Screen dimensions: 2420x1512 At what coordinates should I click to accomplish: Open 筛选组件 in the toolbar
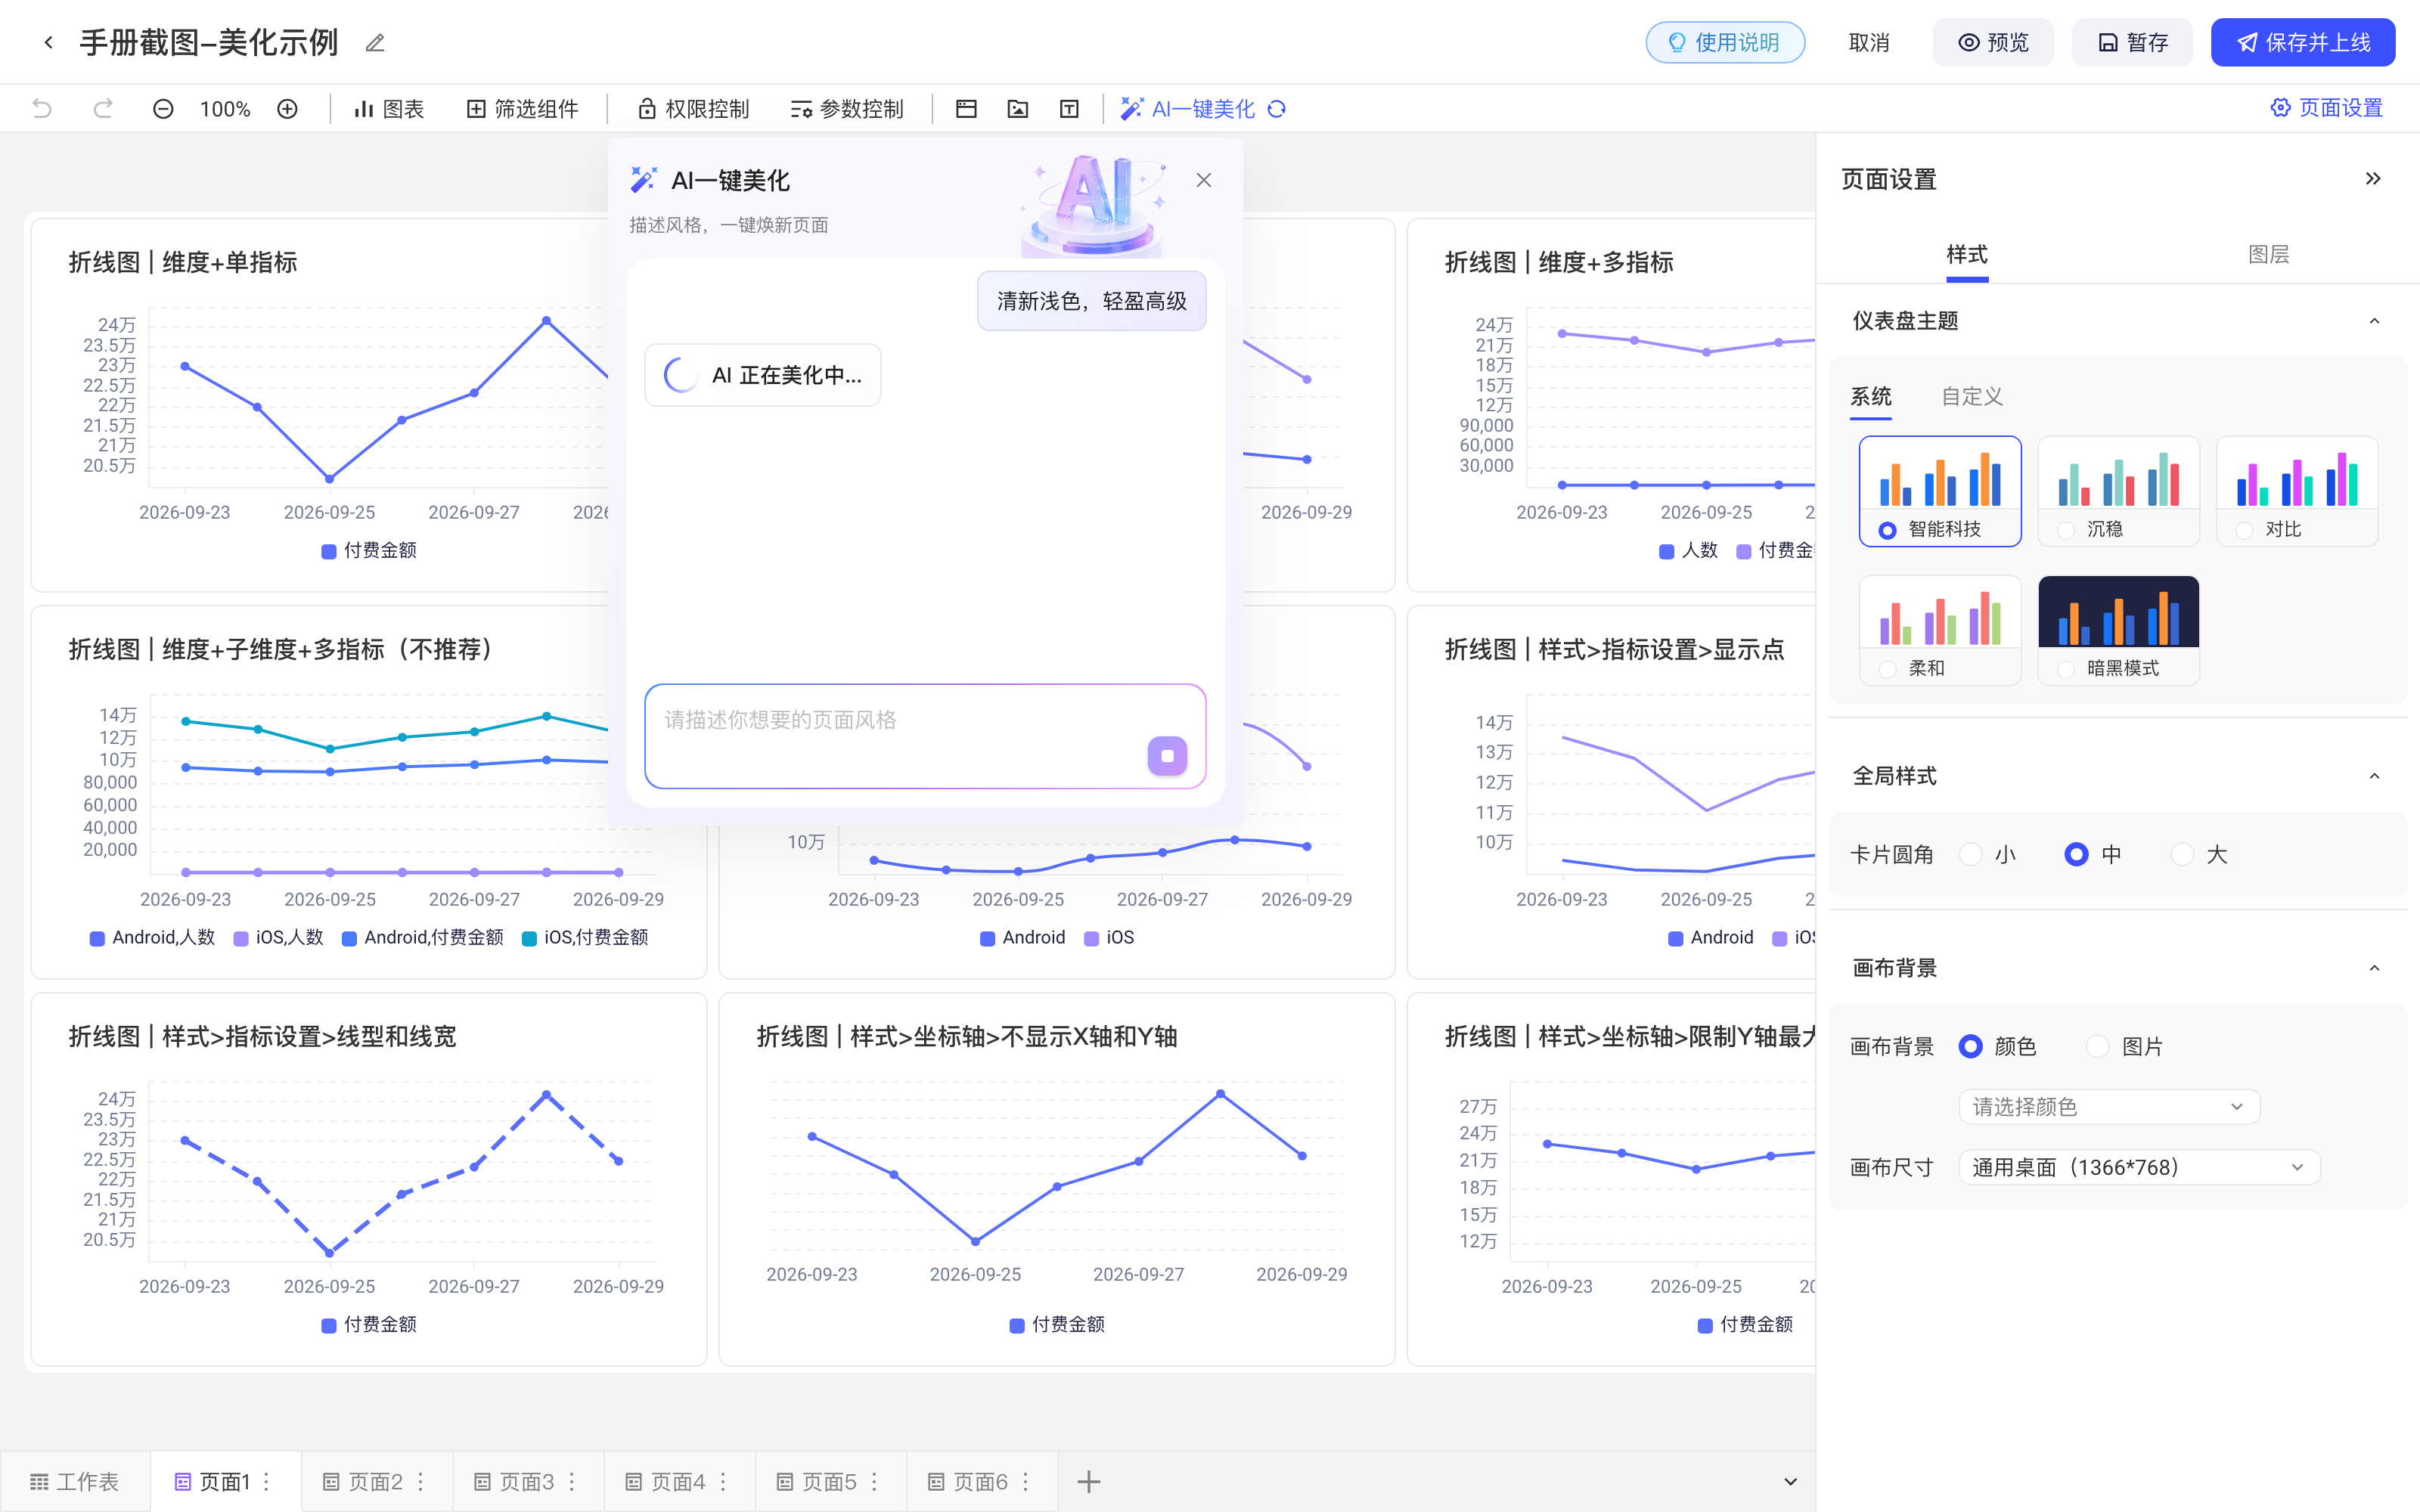[x=522, y=108]
